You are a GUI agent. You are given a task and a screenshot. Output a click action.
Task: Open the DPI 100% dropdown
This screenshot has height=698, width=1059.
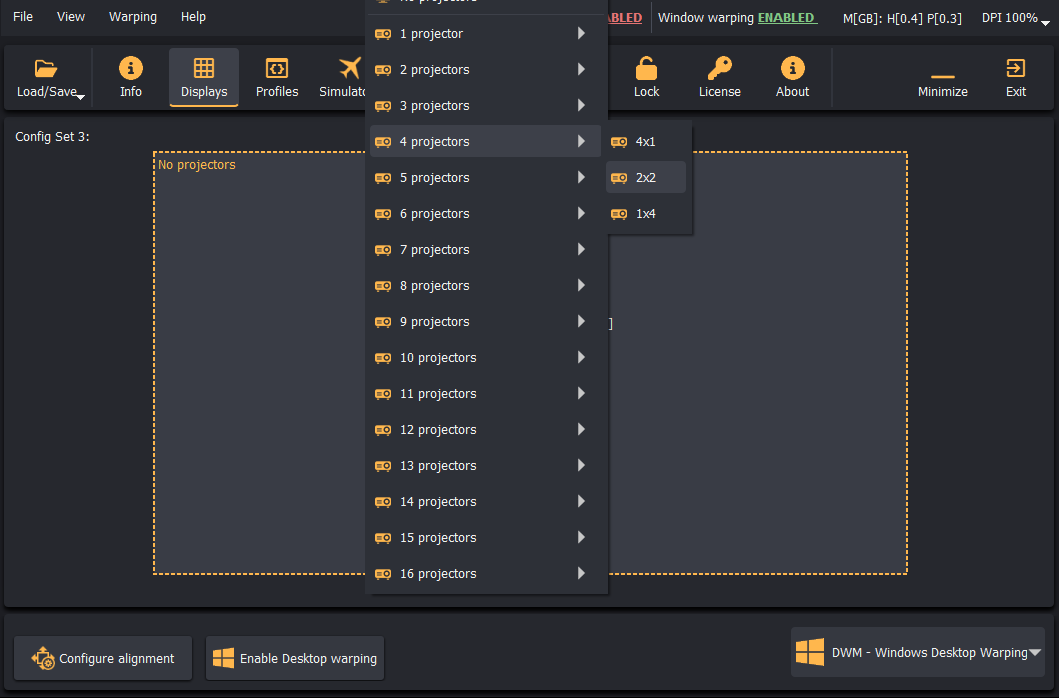[x=1016, y=18]
